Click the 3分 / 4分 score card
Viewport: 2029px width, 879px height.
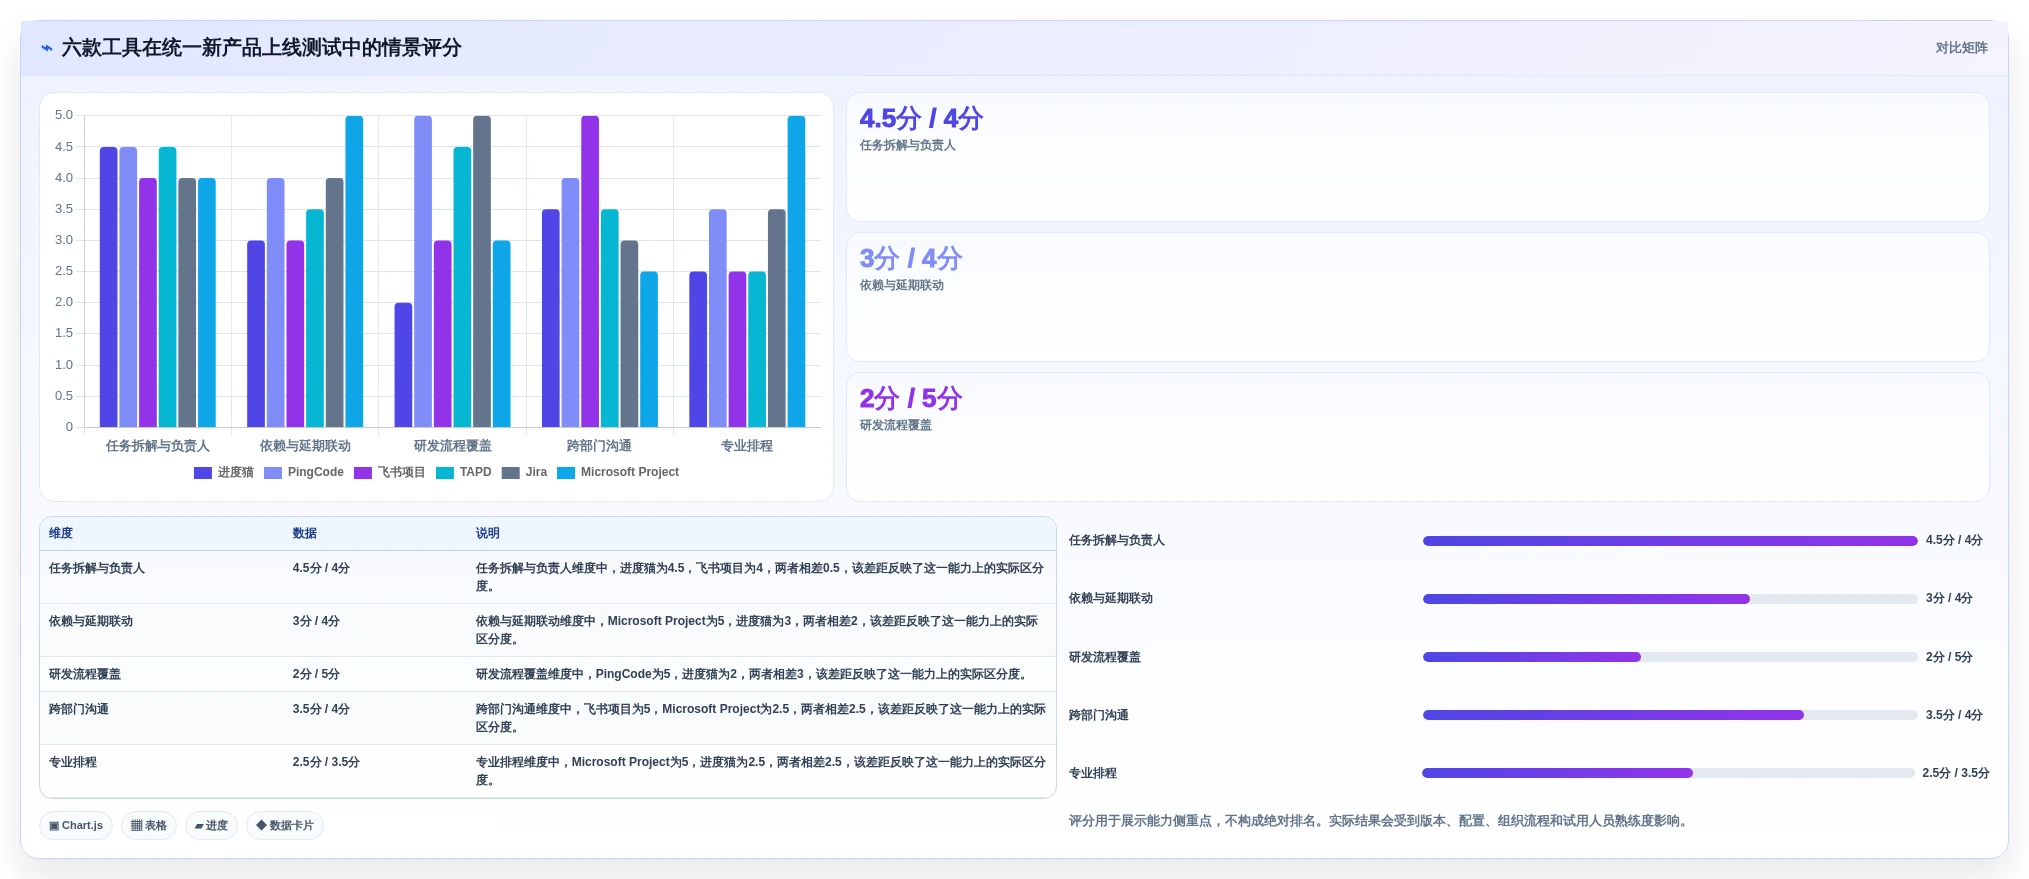pos(1418,297)
